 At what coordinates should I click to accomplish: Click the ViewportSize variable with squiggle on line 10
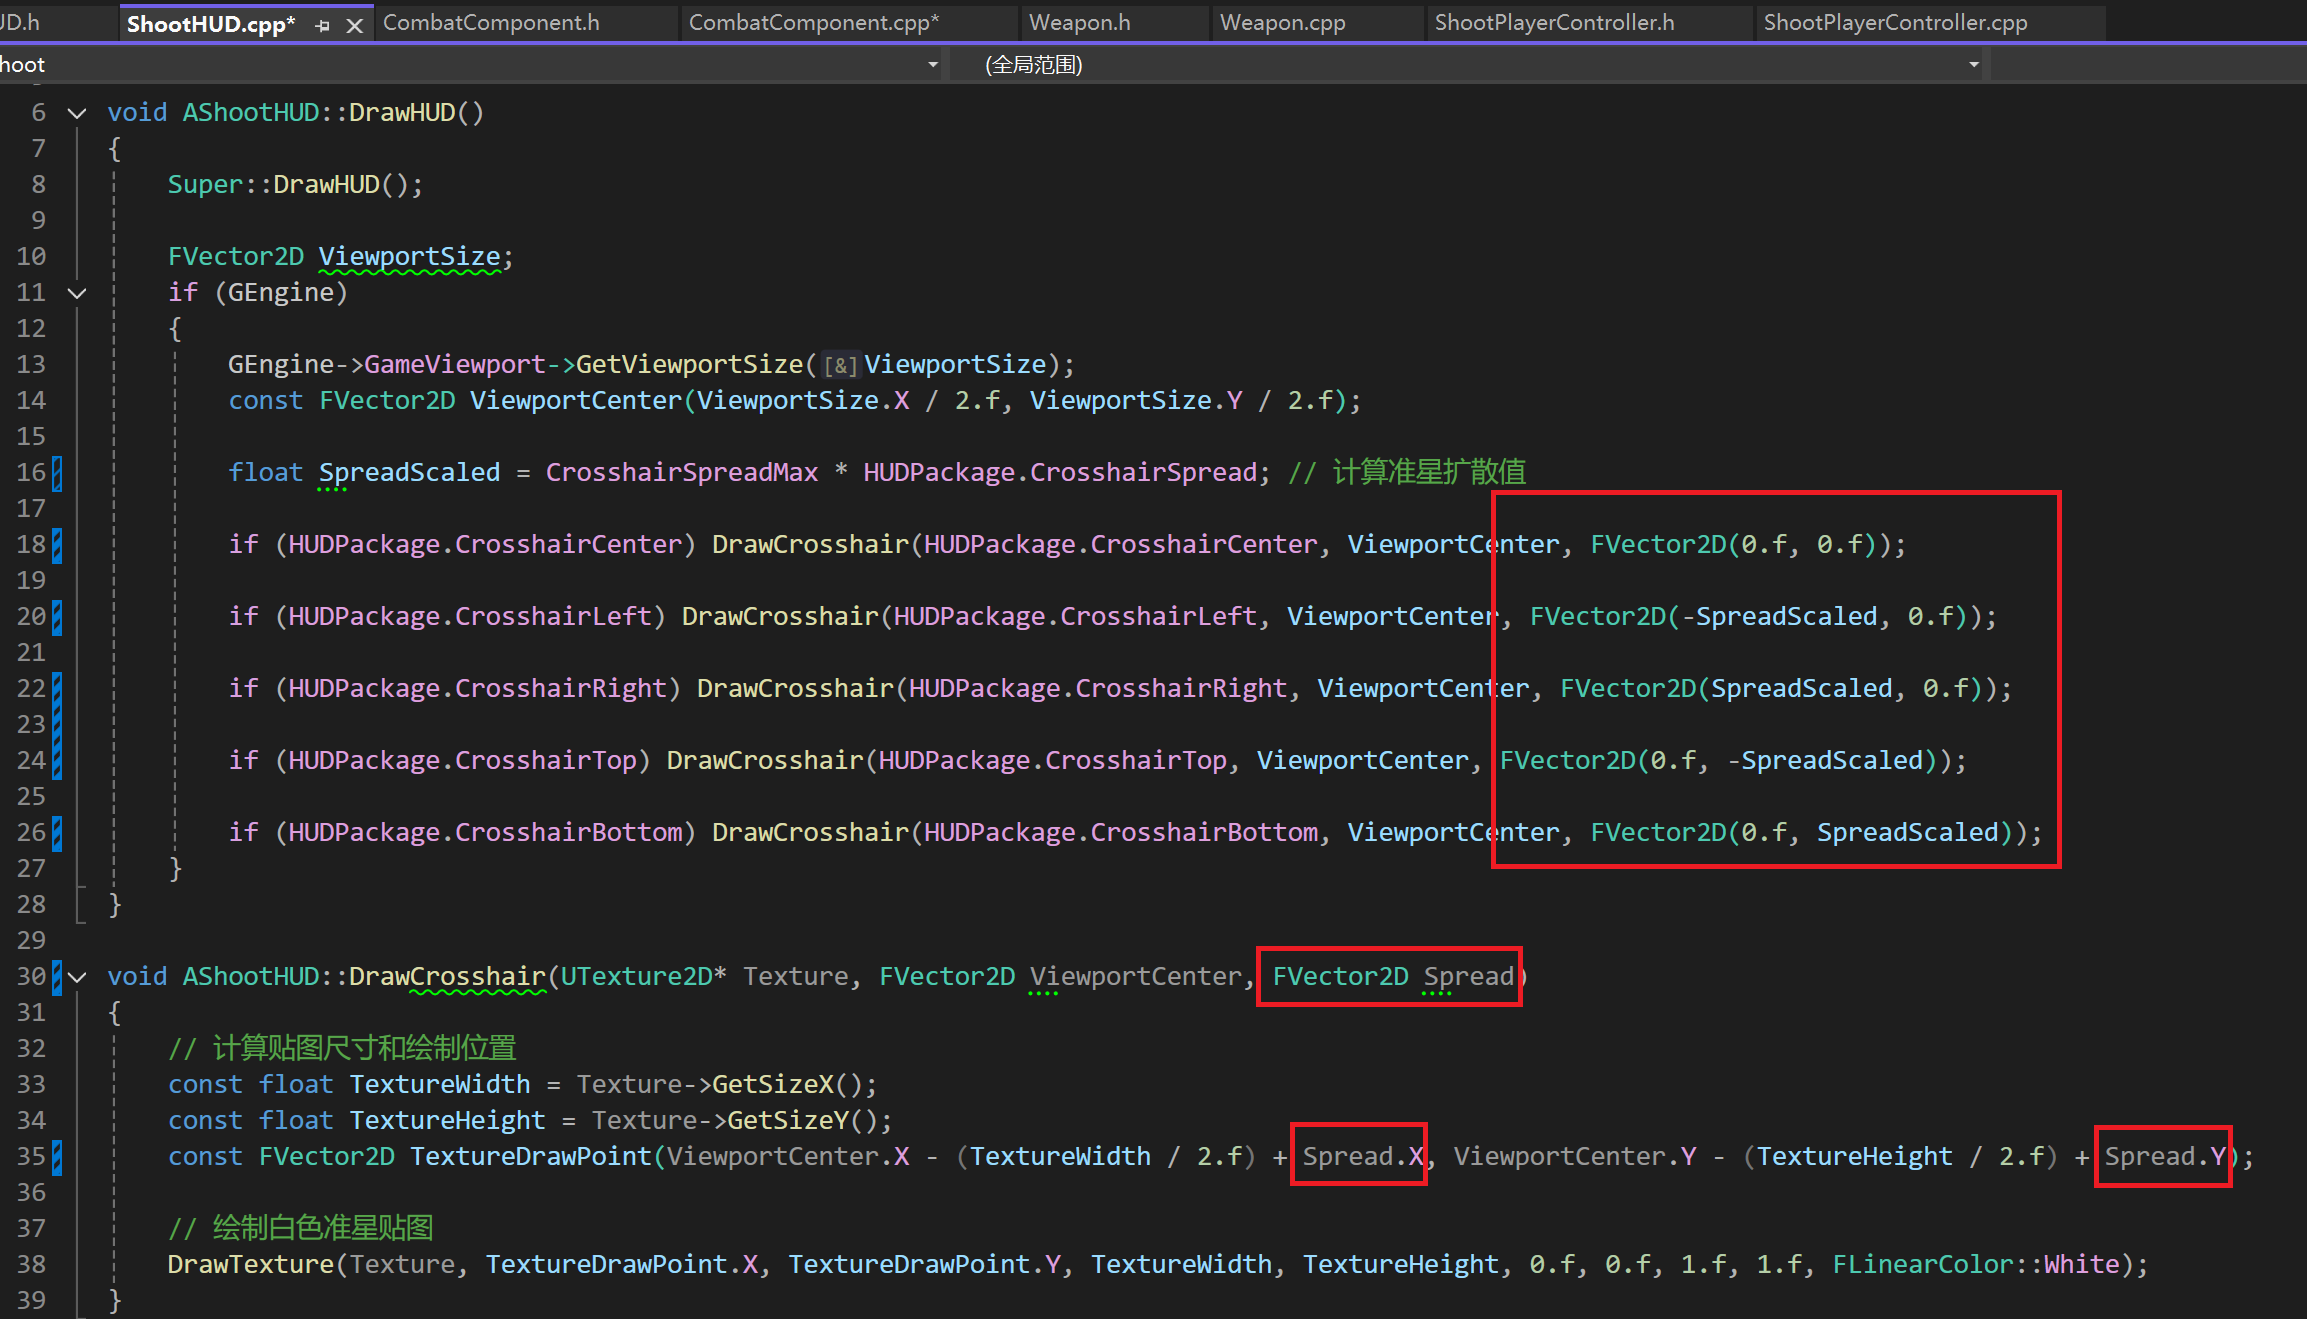[409, 257]
